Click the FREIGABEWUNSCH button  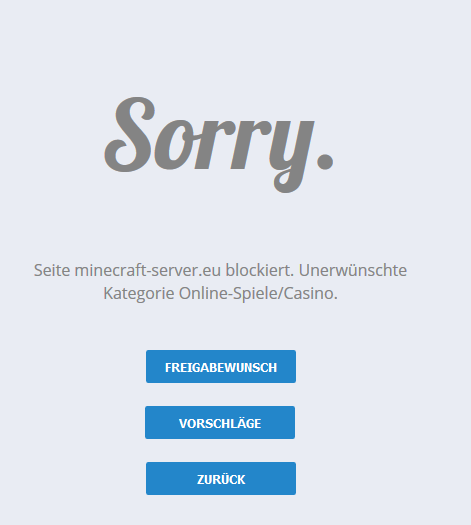click(x=221, y=367)
